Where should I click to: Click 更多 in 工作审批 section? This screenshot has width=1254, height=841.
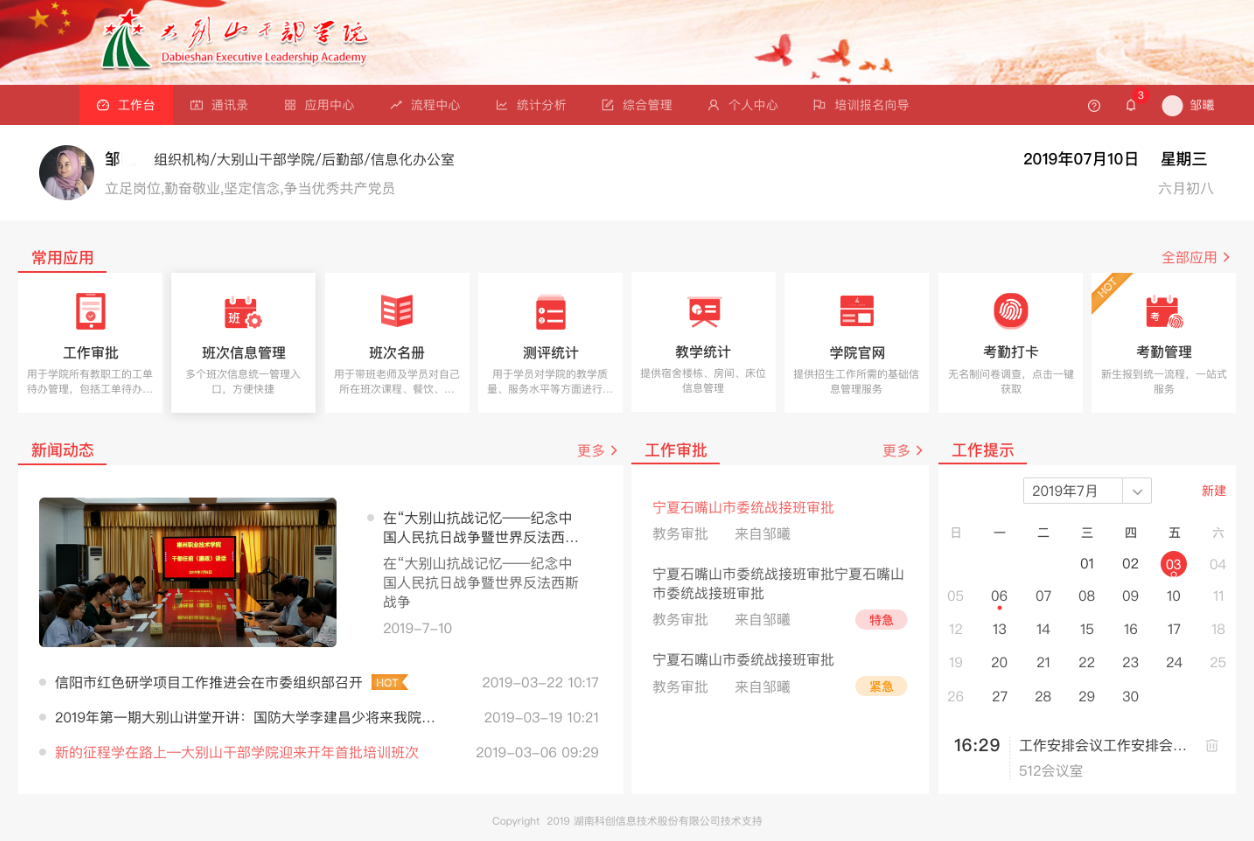point(902,451)
